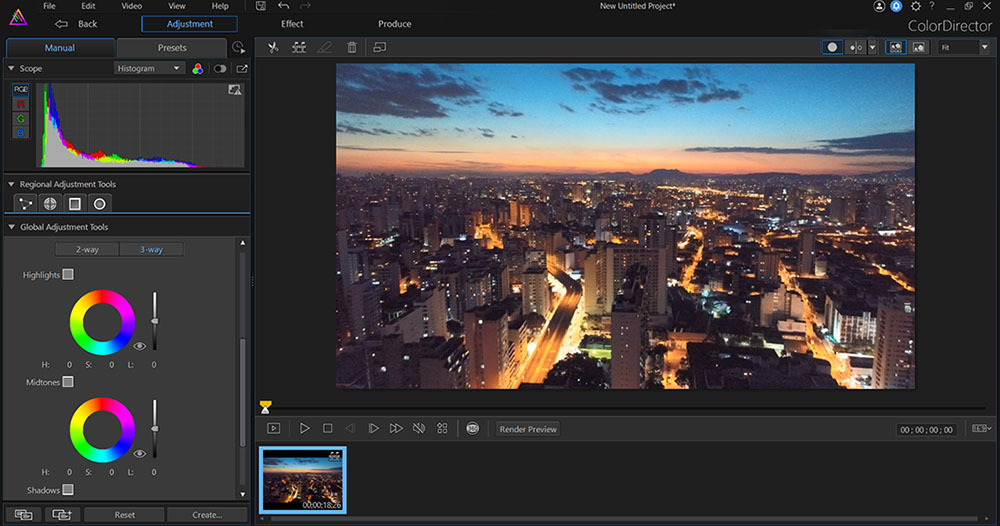Screen dimensions: 1000x526
Task: Open the user account icon
Action: click(879, 6)
